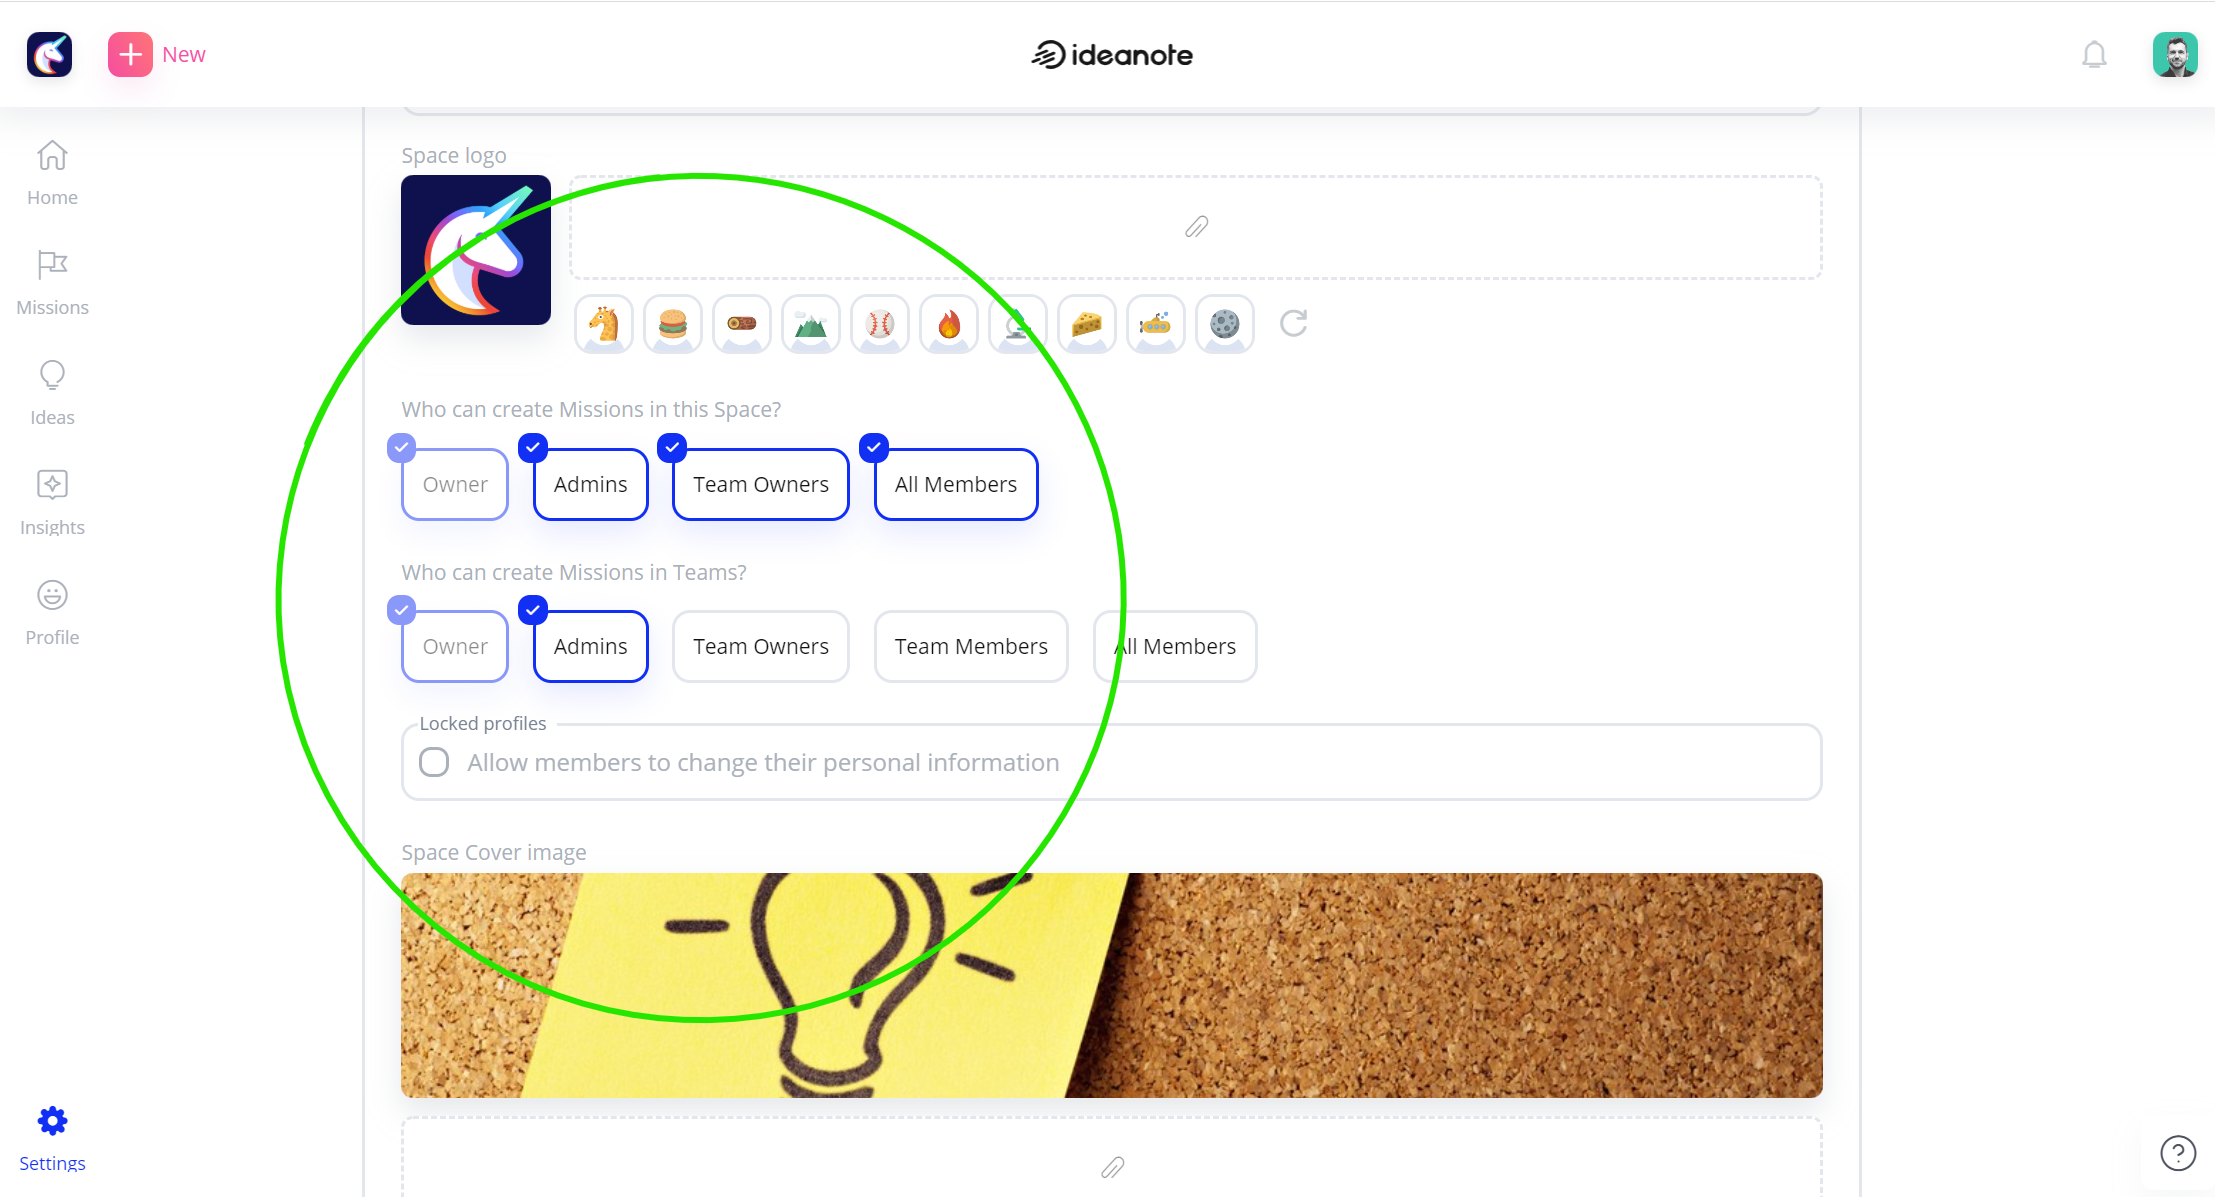
Task: Choose the baseball emoji logo
Action: tap(880, 324)
